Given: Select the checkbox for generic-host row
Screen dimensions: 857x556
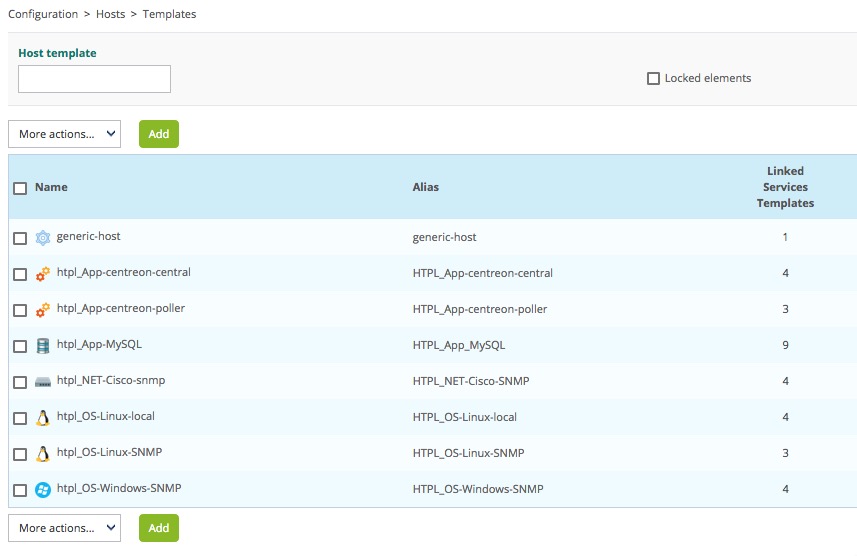Looking at the screenshot, I should (20, 239).
